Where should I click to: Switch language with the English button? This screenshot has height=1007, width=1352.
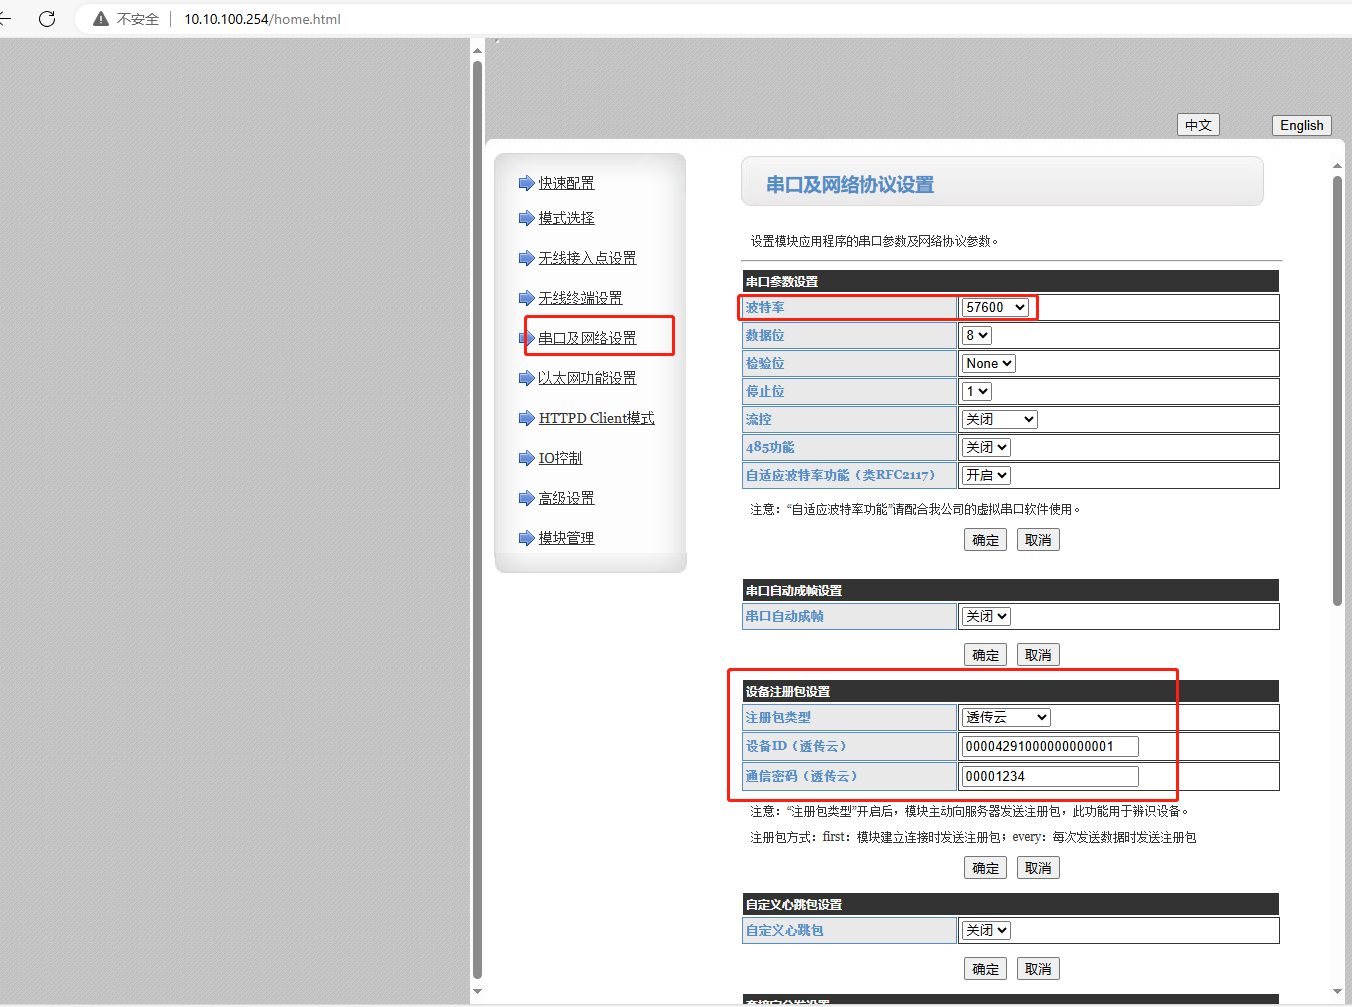(1301, 125)
